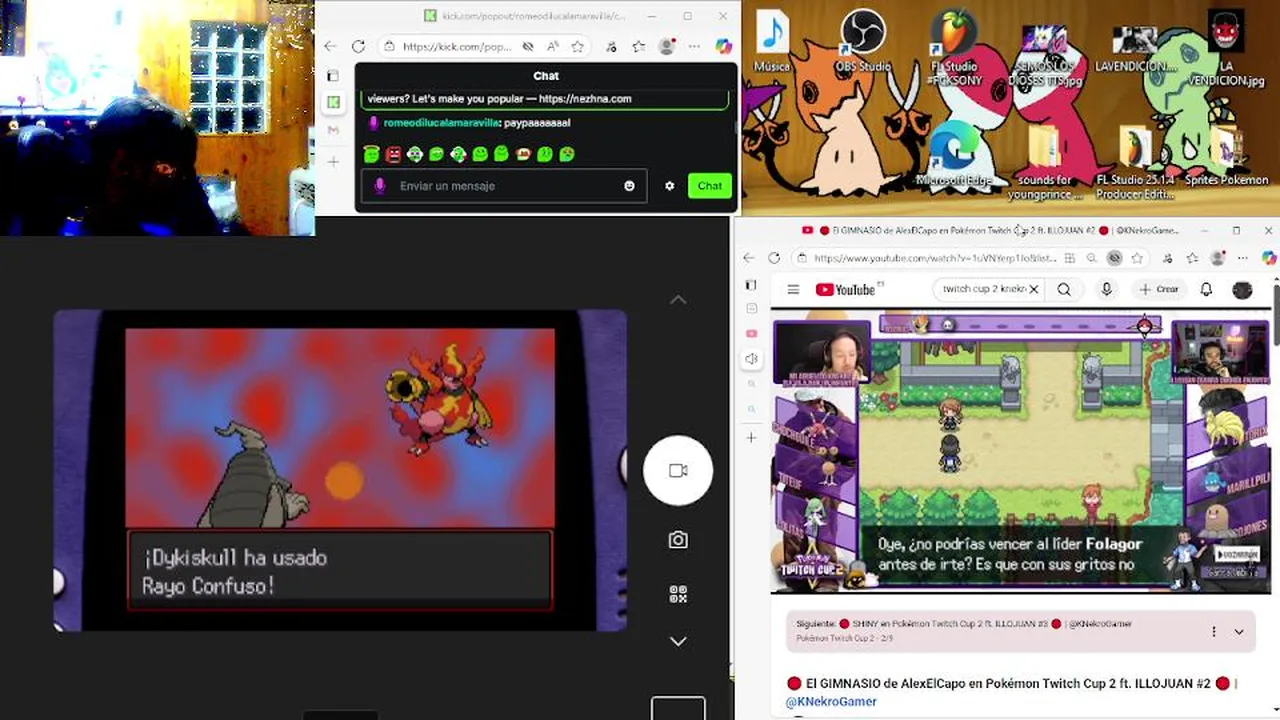The image size is (1280, 720).
Task: Clear the YouTube search box text
Action: (x=1034, y=289)
